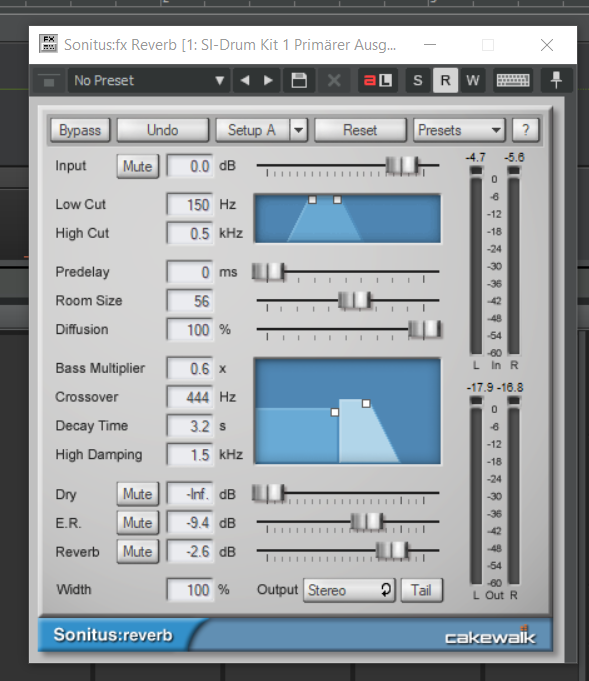Screen dimensions: 589x681
Task: Reset left input peak -4.7 readout
Action: tap(476, 158)
